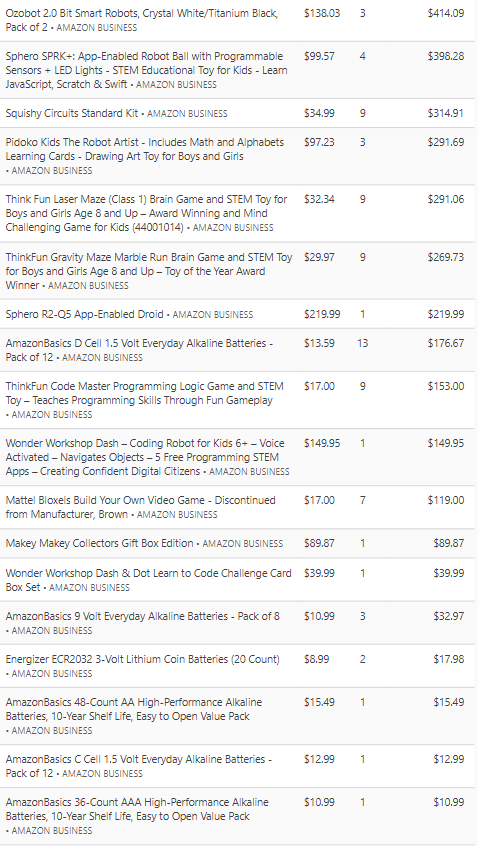Open Dash & Dot Challenge Card Box Set
Screen dimensions: 478x846
tap(148, 580)
